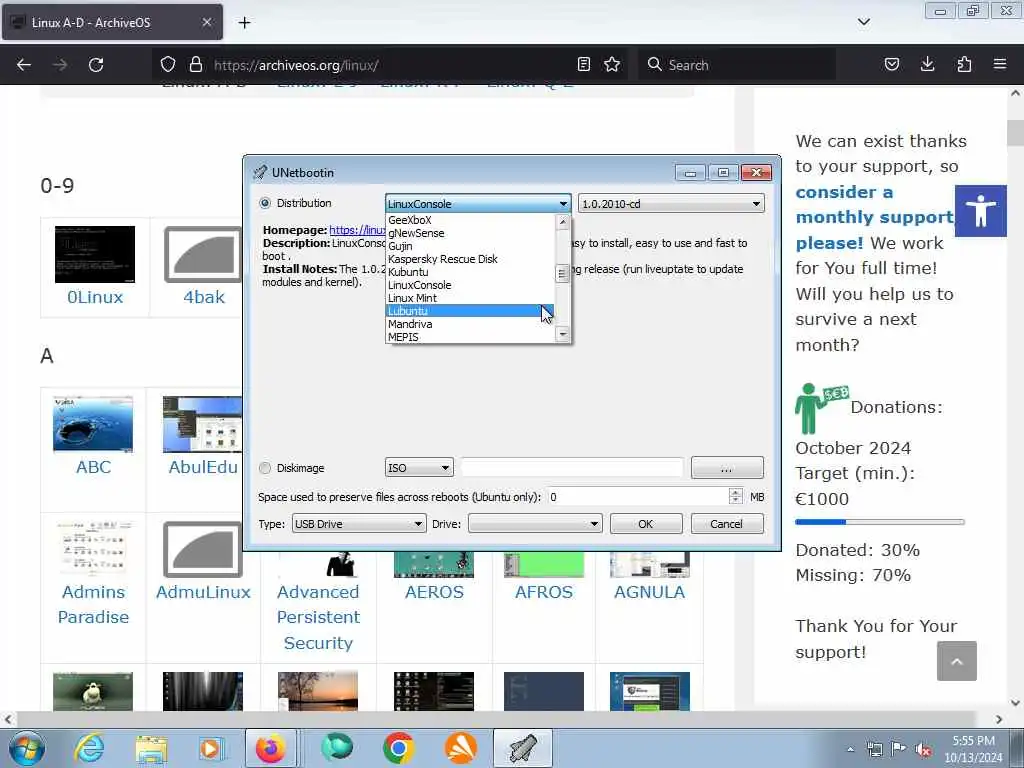Click the UNetbootin Cancel button
The width and height of the screenshot is (1024, 768).
click(727, 524)
